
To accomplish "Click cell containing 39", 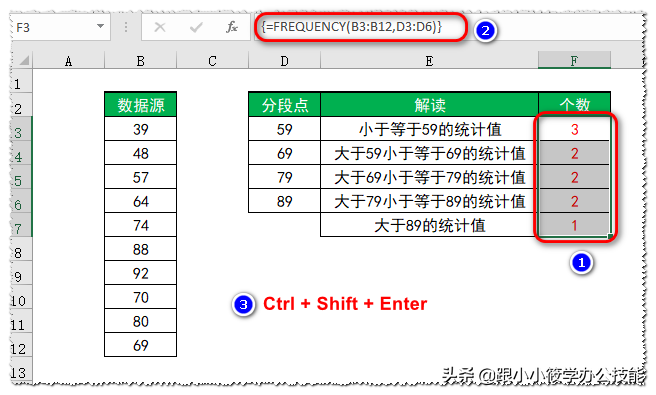I will pos(141,129).
